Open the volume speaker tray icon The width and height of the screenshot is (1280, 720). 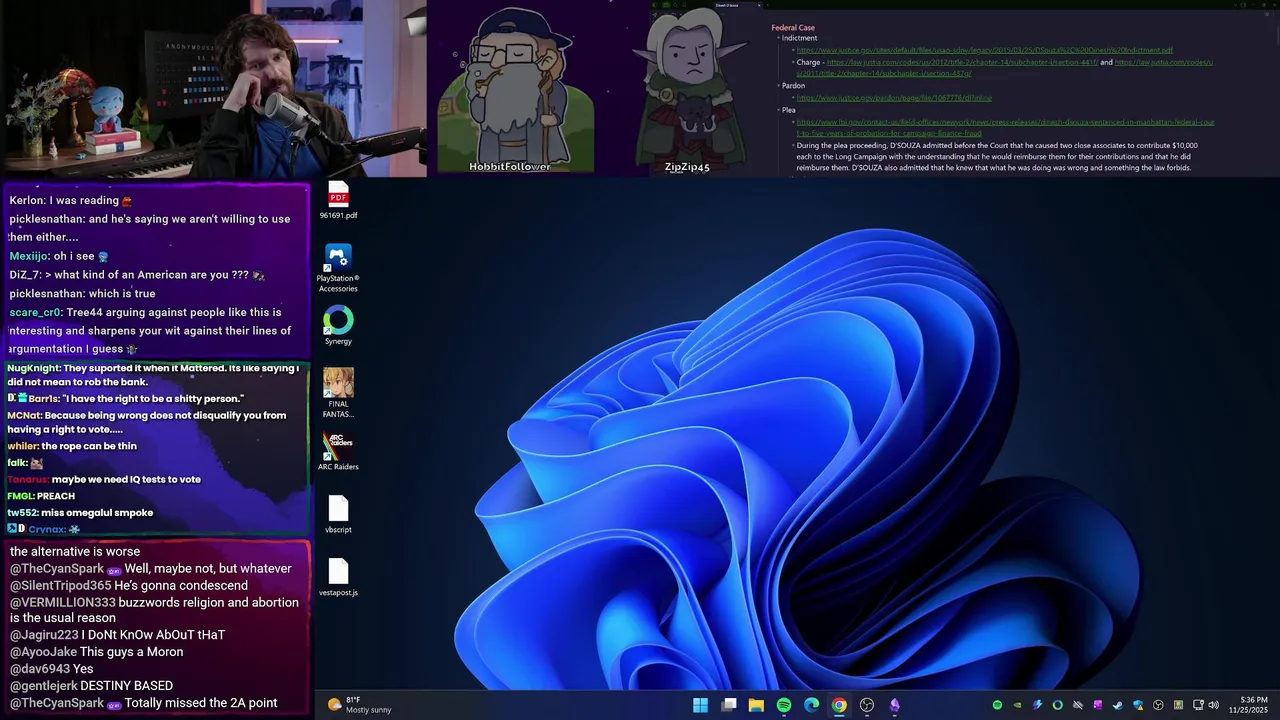pos(1214,705)
